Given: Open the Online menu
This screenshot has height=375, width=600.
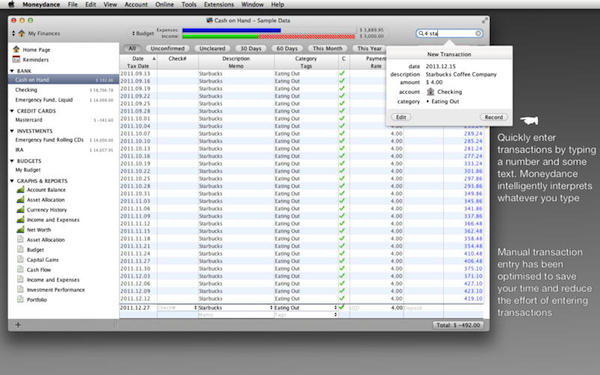Looking at the screenshot, I should point(165,5).
